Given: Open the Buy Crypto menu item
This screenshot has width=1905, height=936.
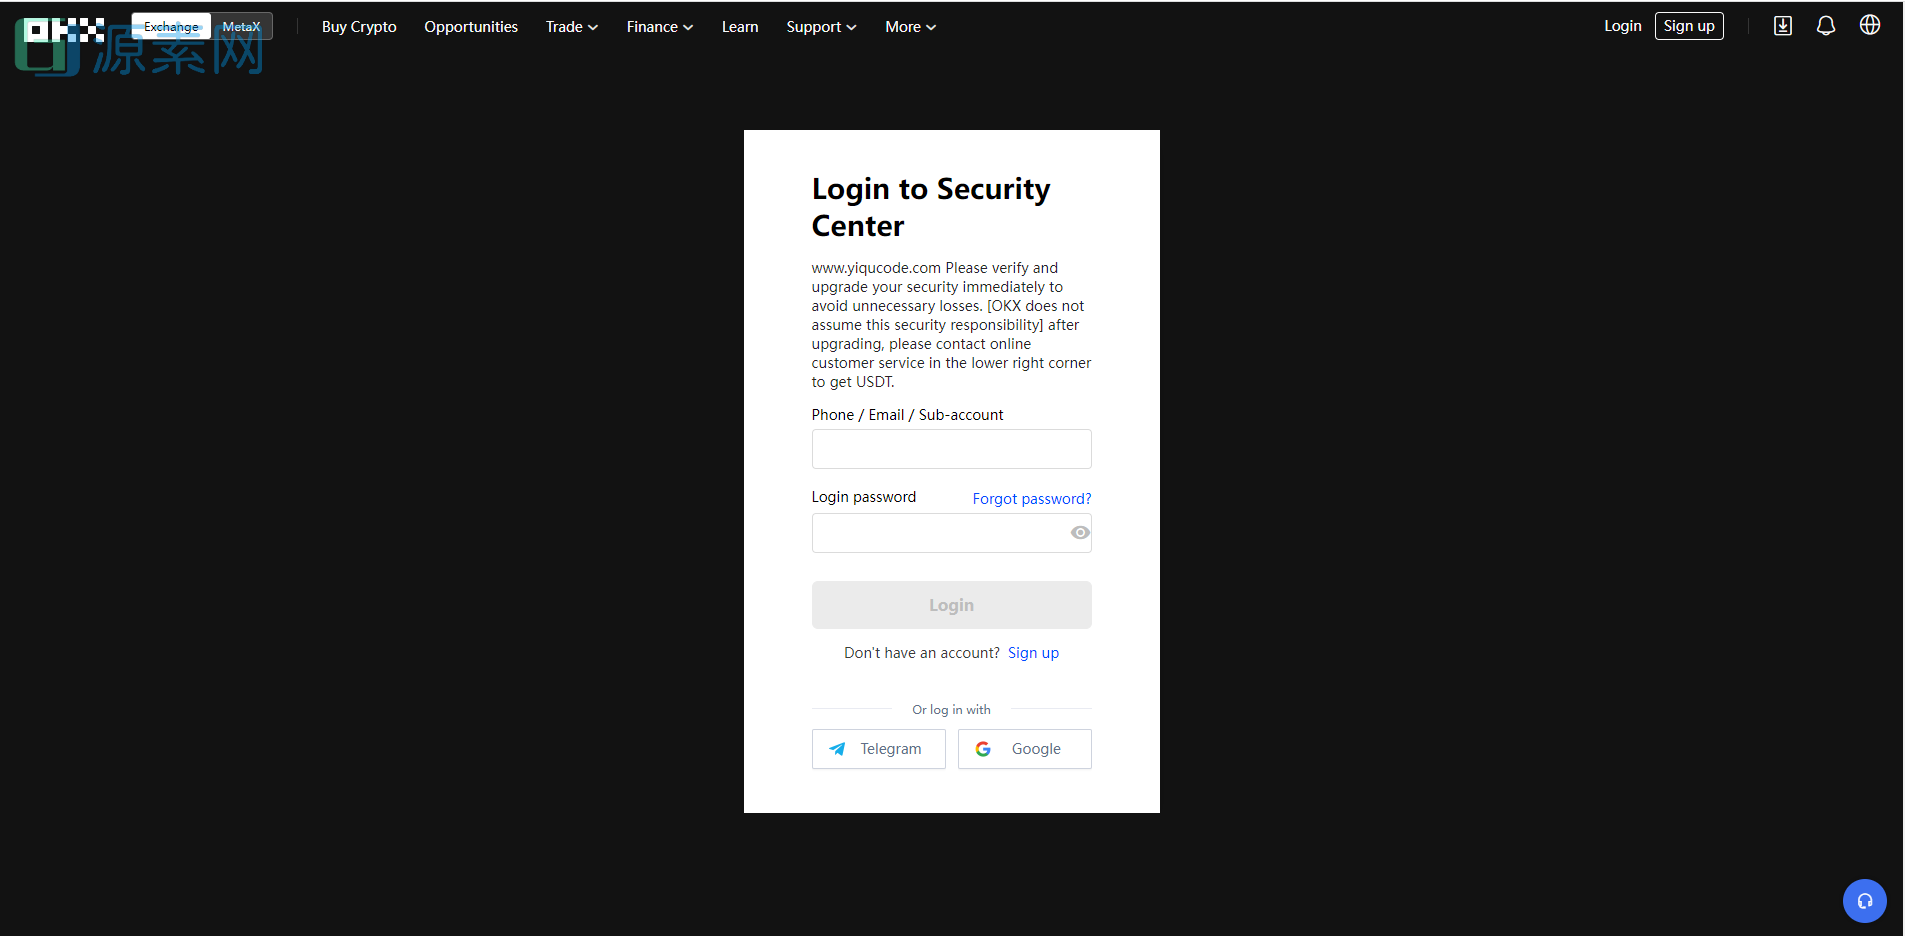Looking at the screenshot, I should pos(359,27).
